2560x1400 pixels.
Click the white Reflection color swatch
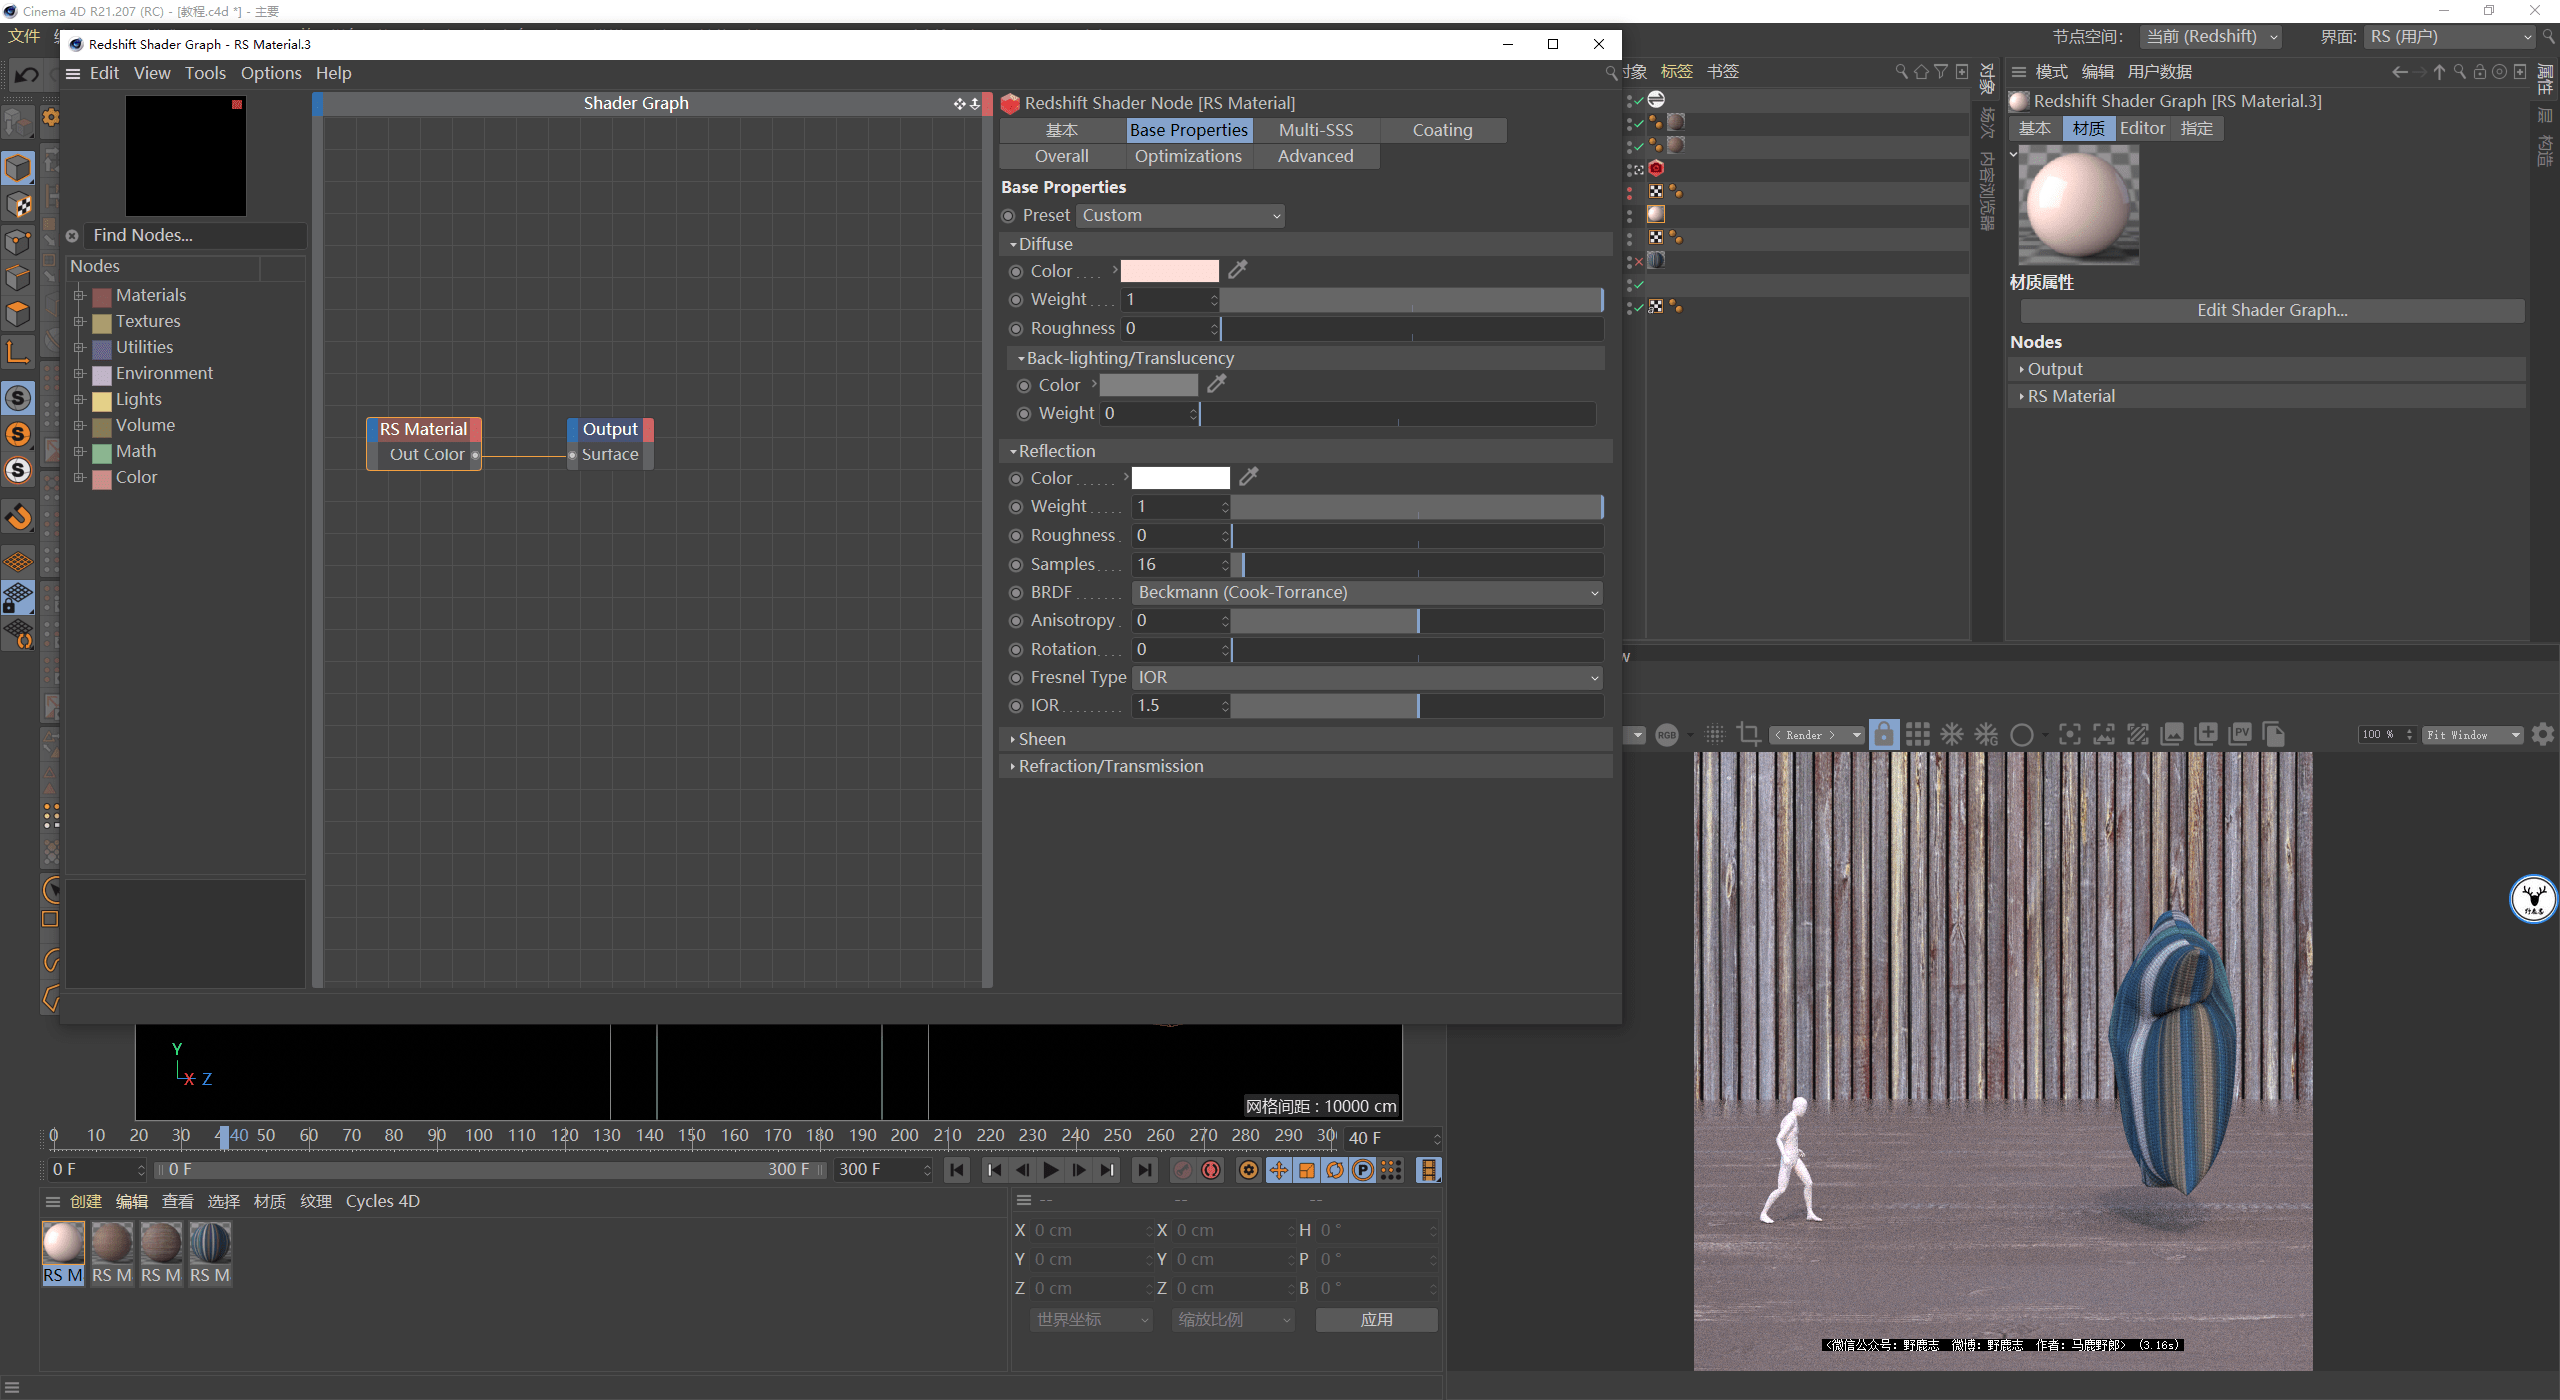click(1180, 478)
